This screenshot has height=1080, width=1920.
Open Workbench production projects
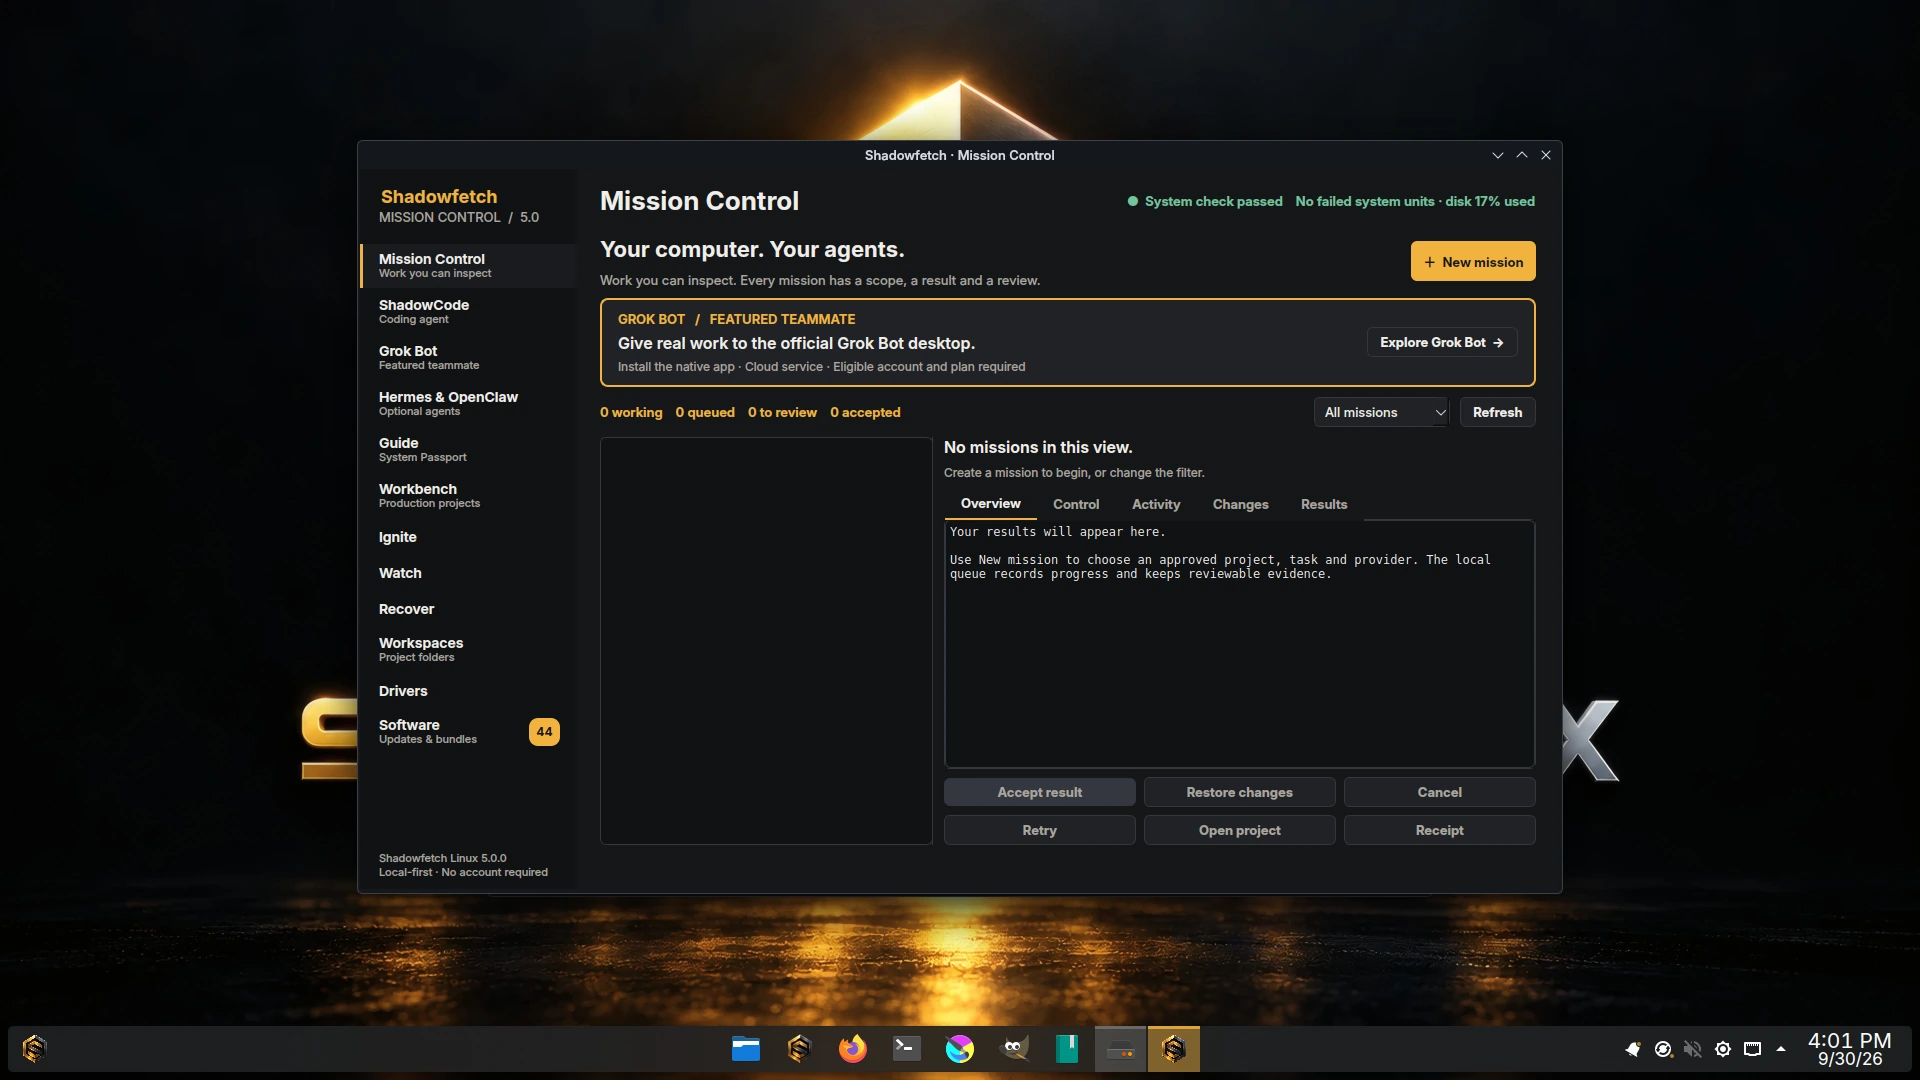(x=468, y=495)
